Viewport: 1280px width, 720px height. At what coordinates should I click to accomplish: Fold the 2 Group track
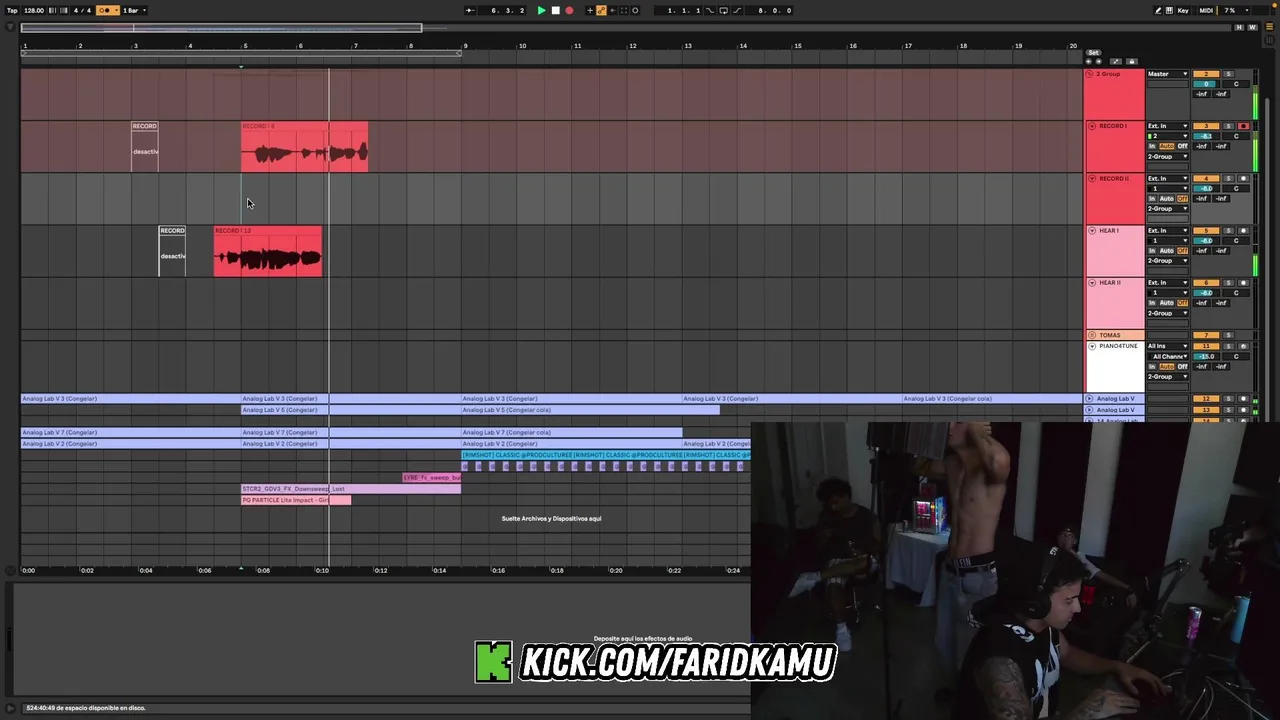pyautogui.click(x=1089, y=74)
